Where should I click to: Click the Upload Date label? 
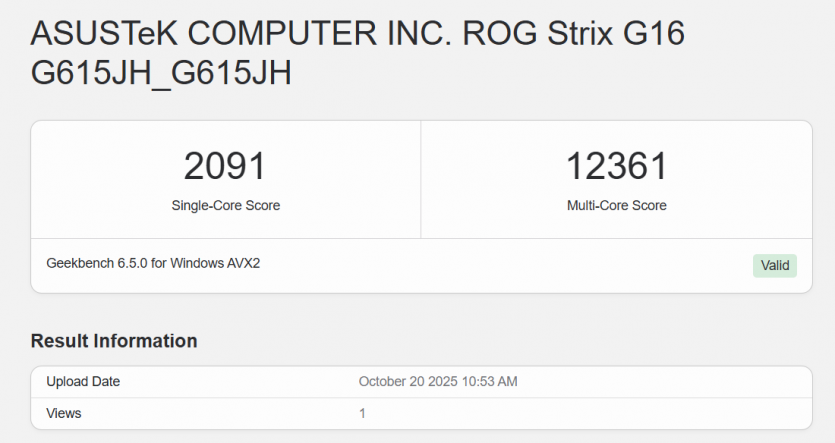coord(83,382)
